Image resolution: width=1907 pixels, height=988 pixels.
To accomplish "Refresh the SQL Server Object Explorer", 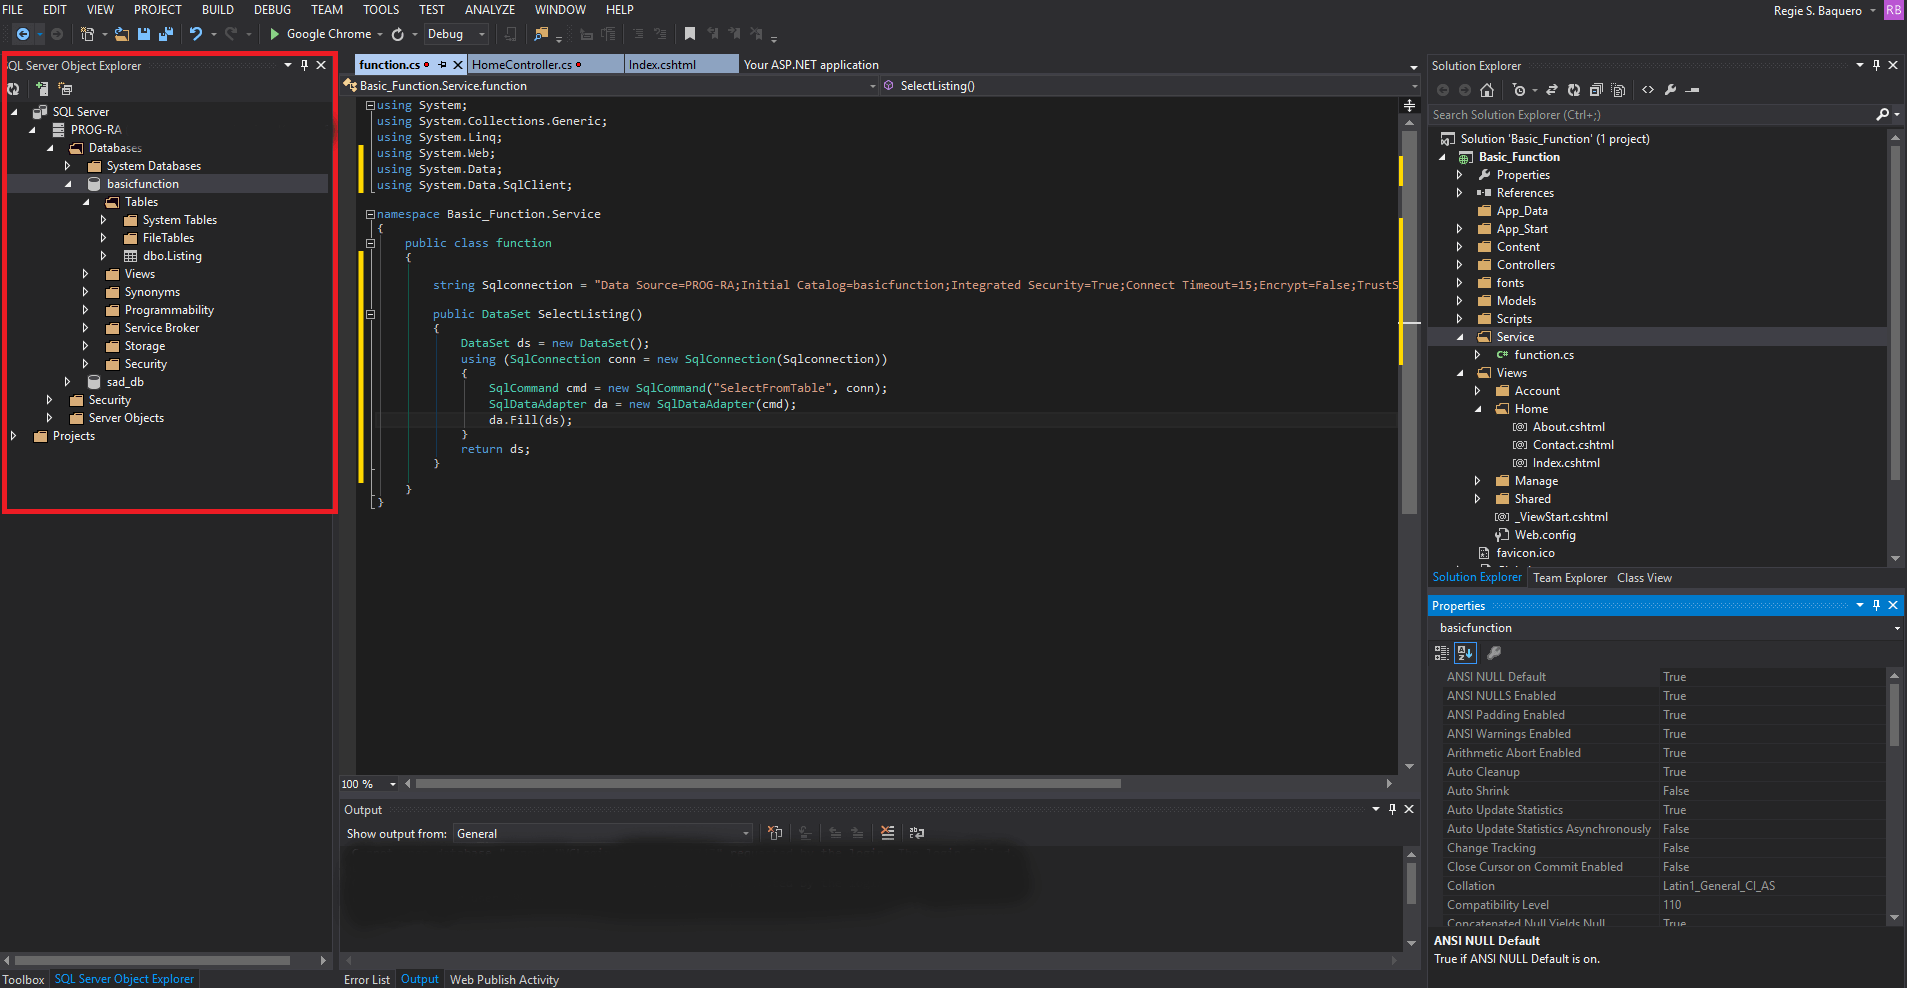I will pyautogui.click(x=14, y=89).
